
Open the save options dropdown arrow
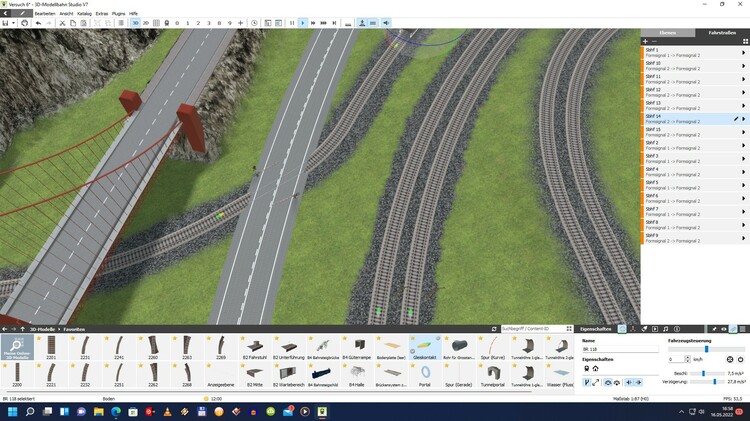pyautogui.click(x=13, y=23)
